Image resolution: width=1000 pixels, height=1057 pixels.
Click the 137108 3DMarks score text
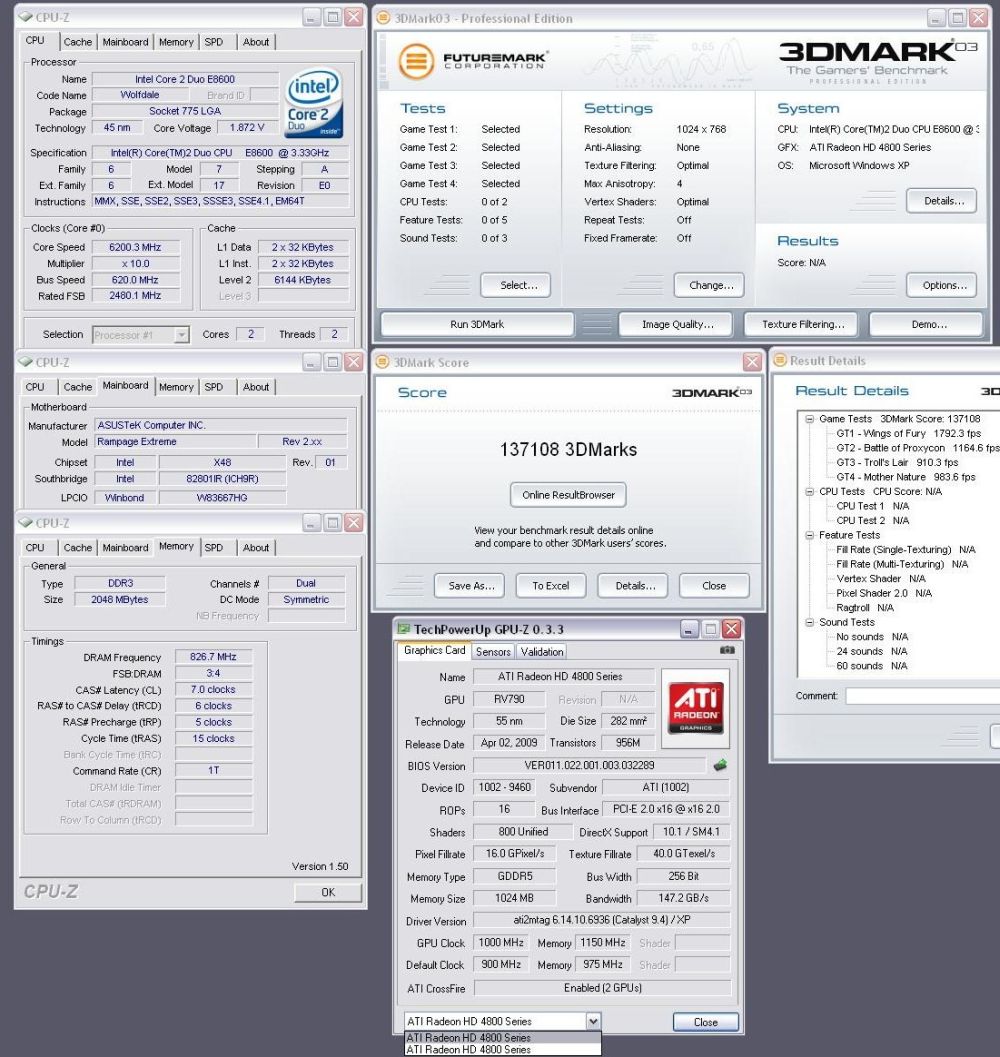coord(568,450)
